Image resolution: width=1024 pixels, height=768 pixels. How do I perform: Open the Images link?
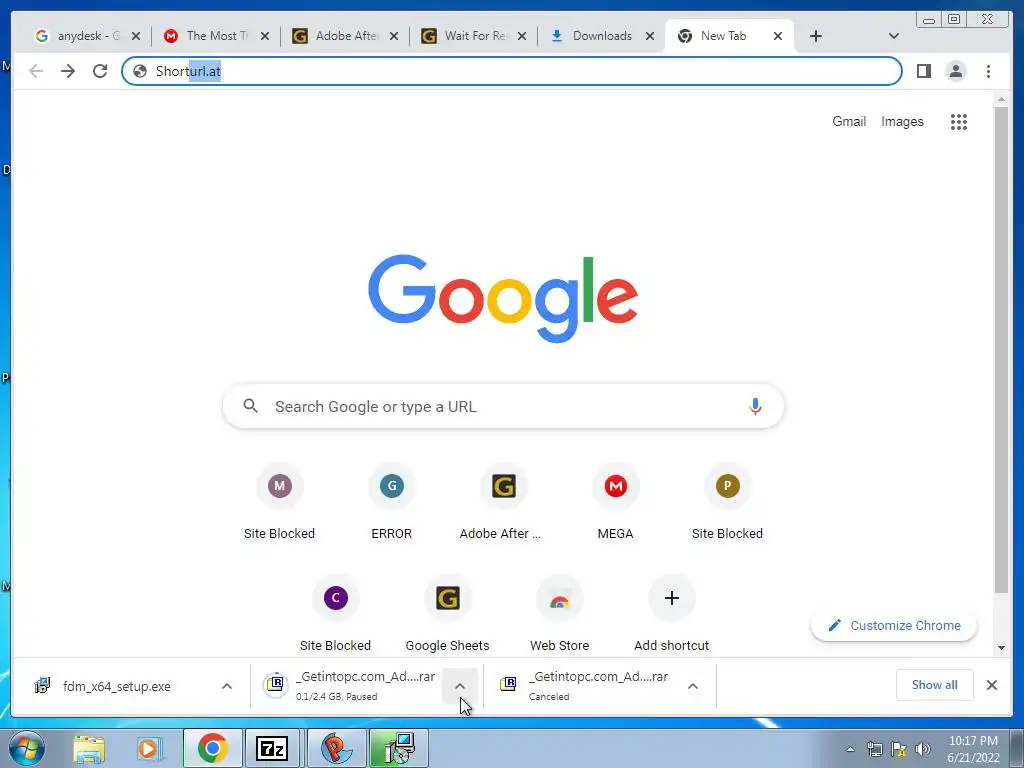pos(902,121)
